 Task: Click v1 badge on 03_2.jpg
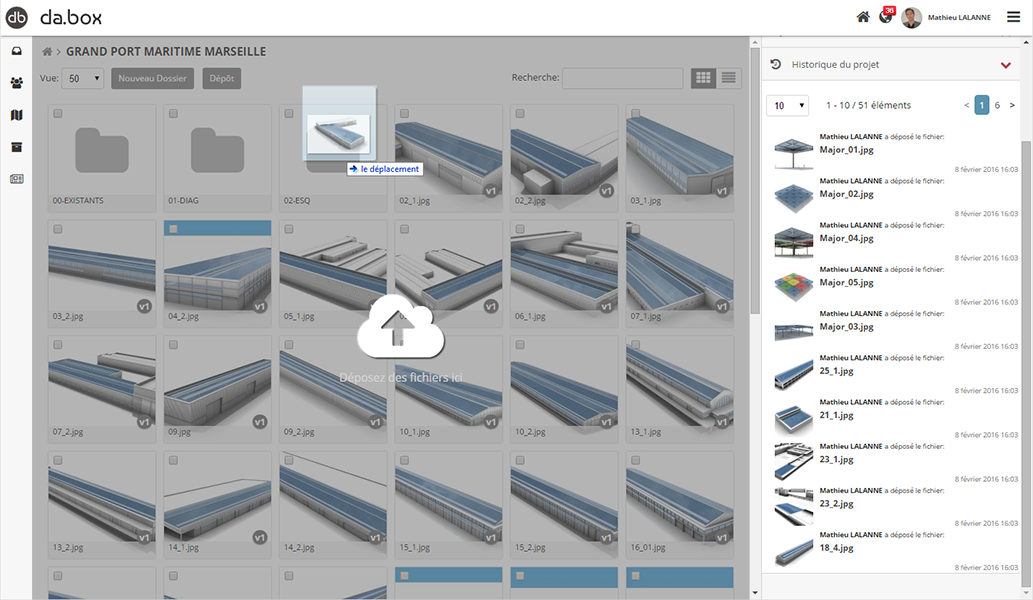click(x=144, y=306)
